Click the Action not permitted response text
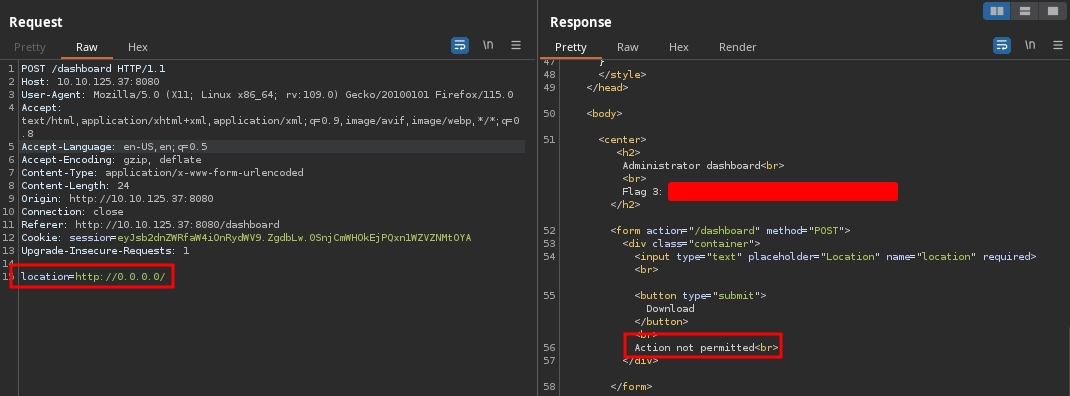The width and height of the screenshot is (1070, 396). 693,348
